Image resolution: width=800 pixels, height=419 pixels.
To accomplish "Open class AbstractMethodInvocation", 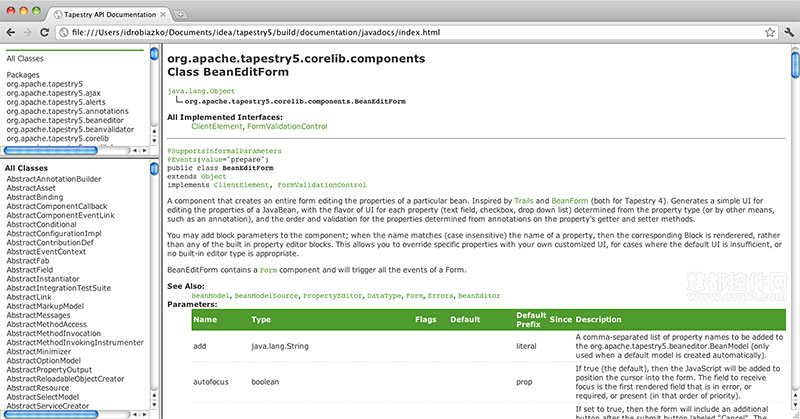I will point(54,333).
